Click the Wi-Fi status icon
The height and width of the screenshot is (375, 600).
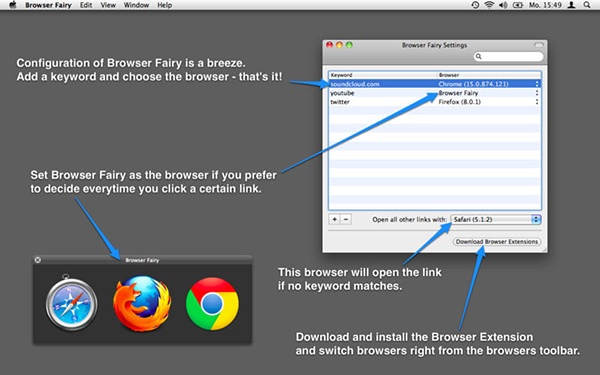(489, 5)
